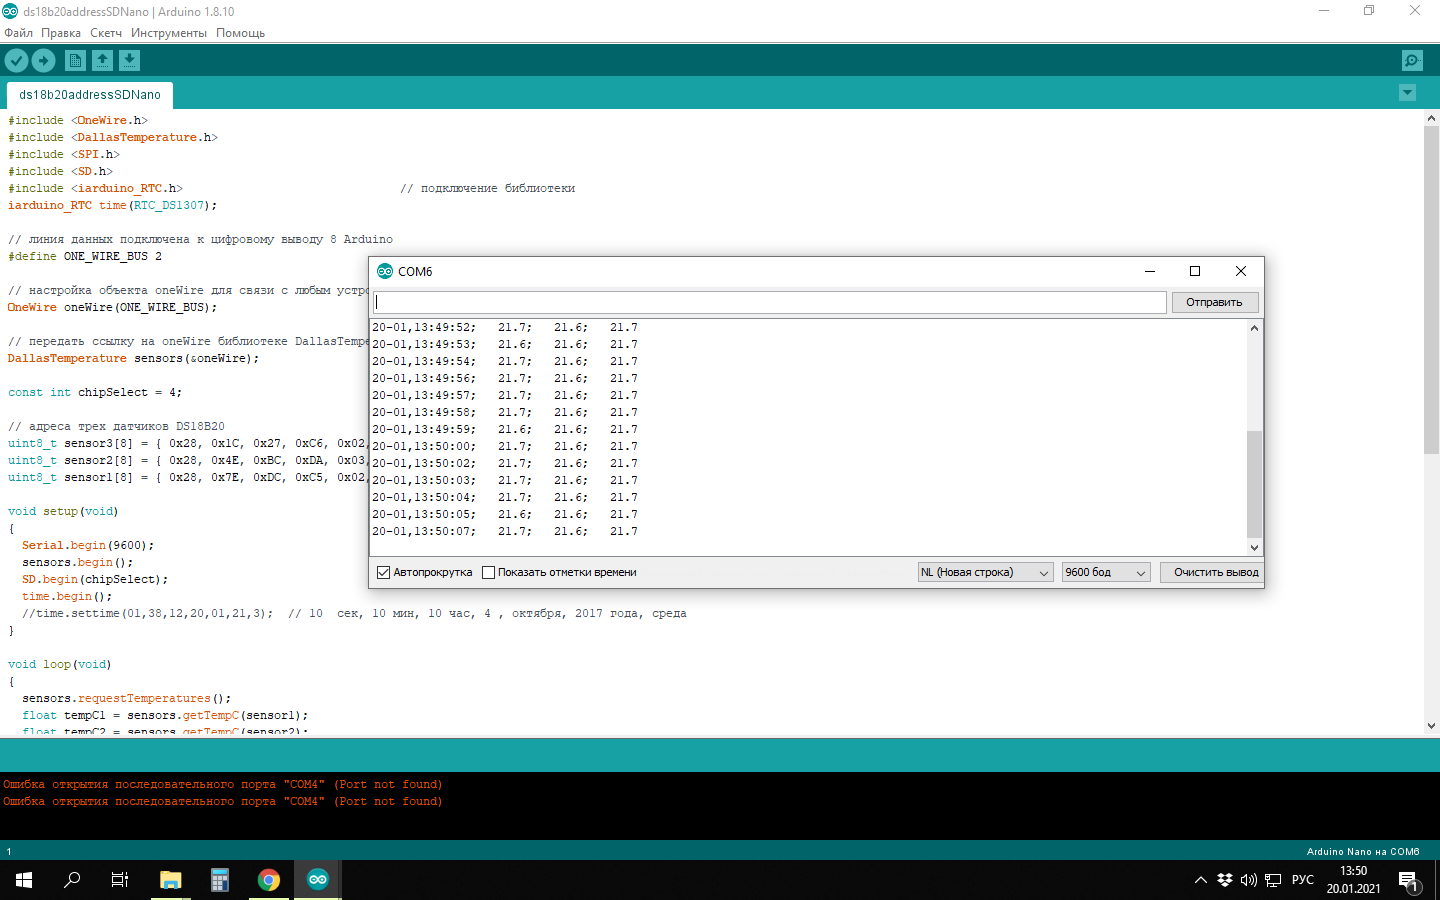Image resolution: width=1440 pixels, height=900 pixels.
Task: Click status text "Arduino Nano на COM6"
Action: pos(1363,852)
